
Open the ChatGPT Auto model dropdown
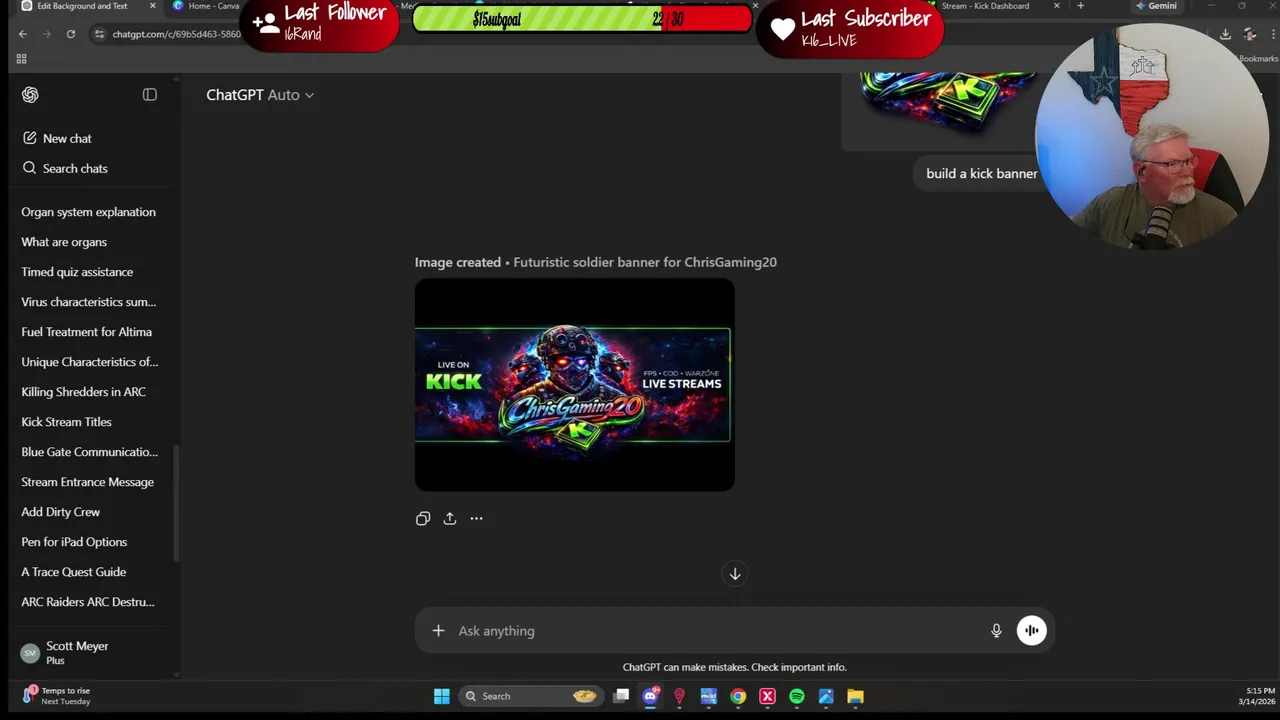pyautogui.click(x=260, y=95)
